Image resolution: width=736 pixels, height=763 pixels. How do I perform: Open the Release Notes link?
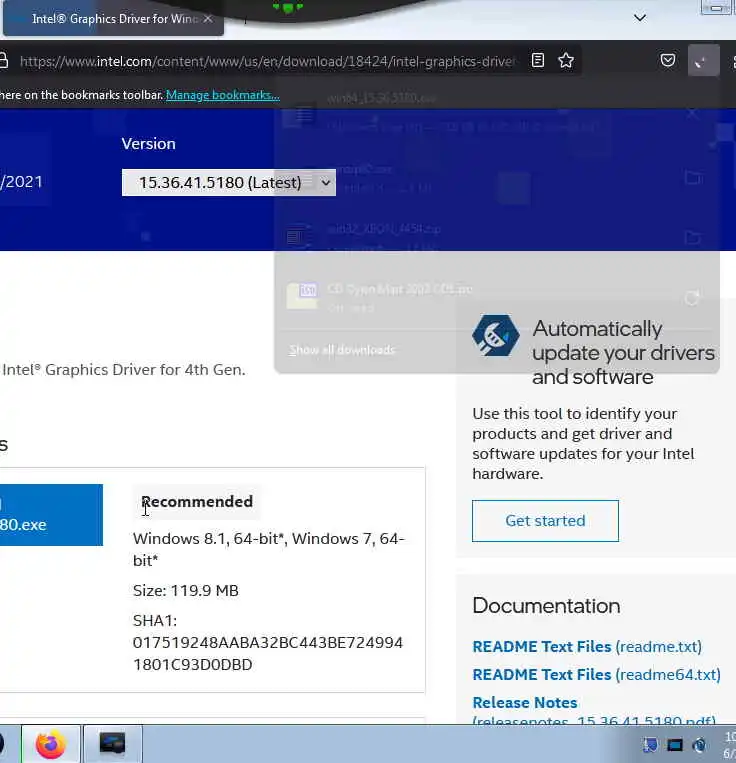pyautogui.click(x=593, y=711)
